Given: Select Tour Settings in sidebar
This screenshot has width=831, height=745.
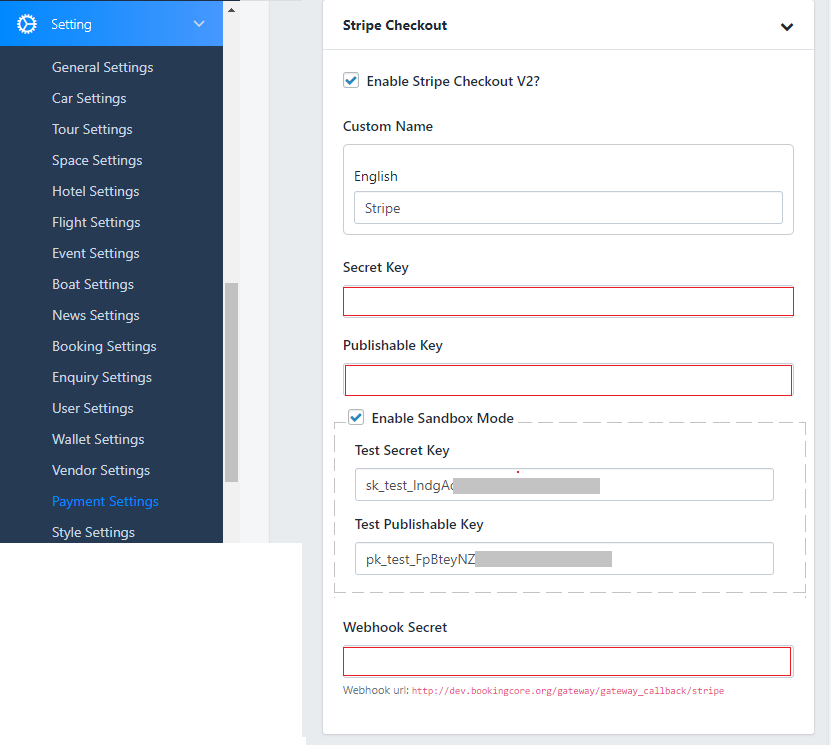Looking at the screenshot, I should coord(92,130).
